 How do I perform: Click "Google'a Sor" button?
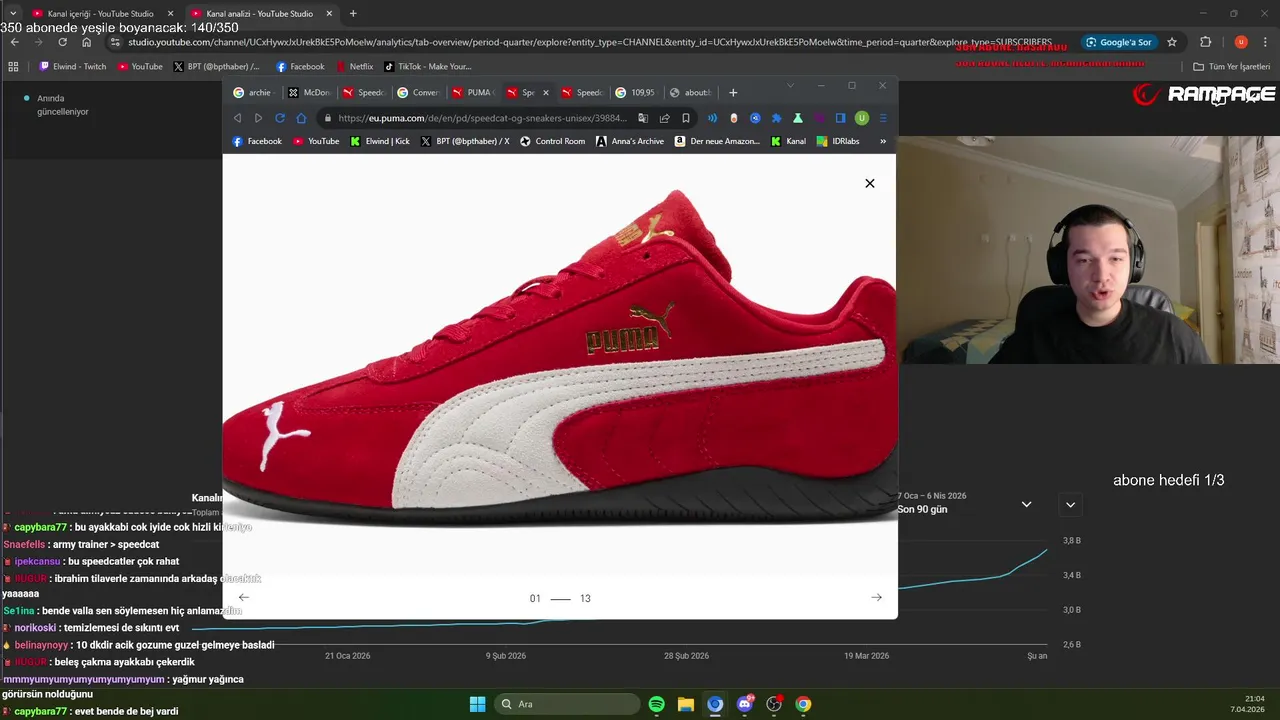1120,42
